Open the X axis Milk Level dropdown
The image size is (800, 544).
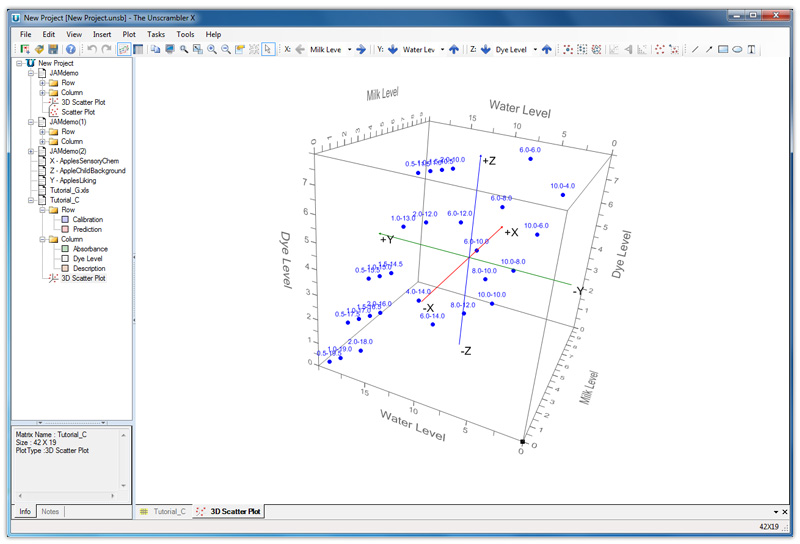349,49
